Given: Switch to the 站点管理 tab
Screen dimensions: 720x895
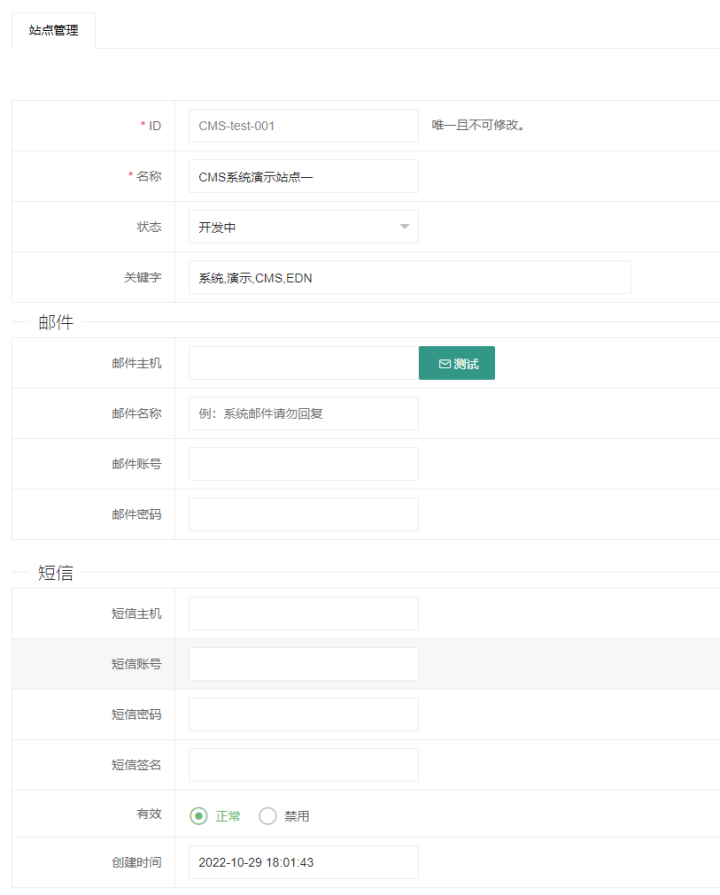Looking at the screenshot, I should (x=54, y=31).
